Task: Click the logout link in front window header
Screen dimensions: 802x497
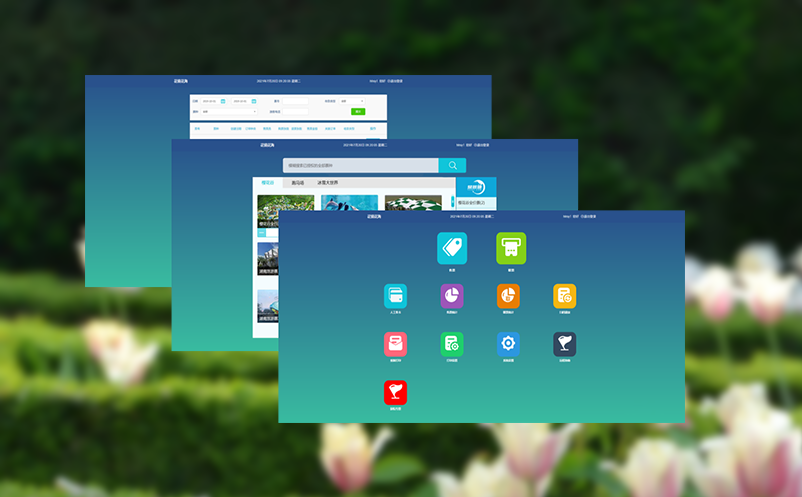Action: click(x=589, y=217)
